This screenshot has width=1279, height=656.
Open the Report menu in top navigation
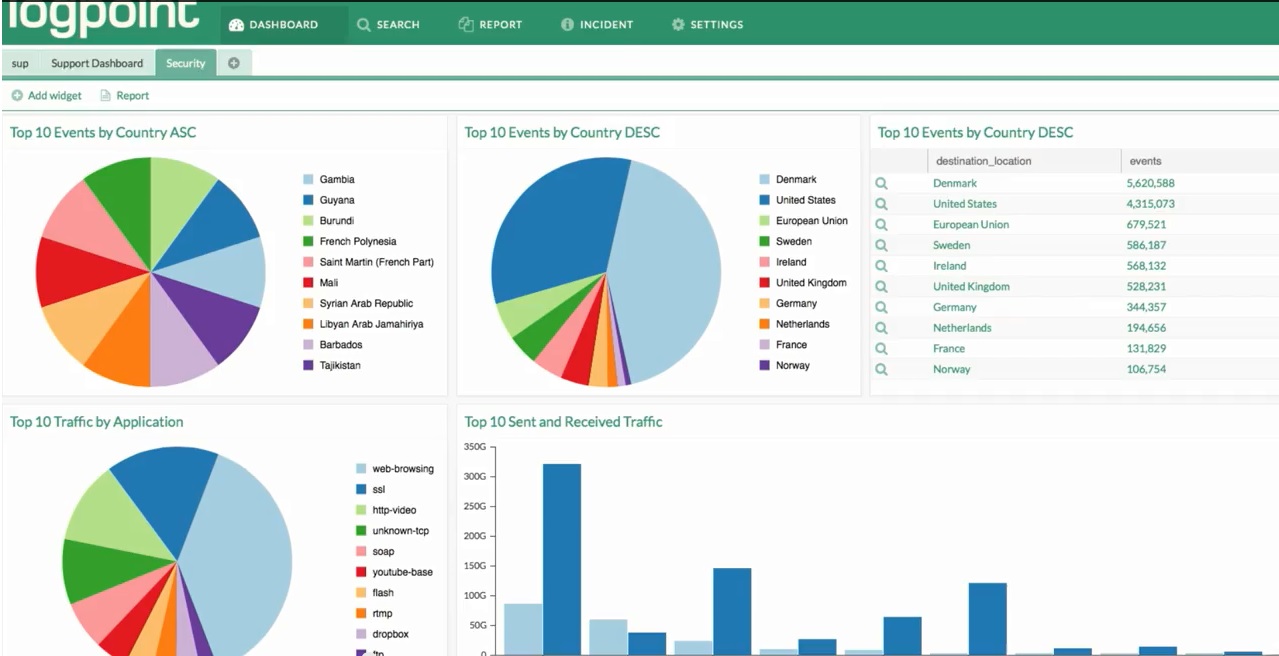pos(490,24)
